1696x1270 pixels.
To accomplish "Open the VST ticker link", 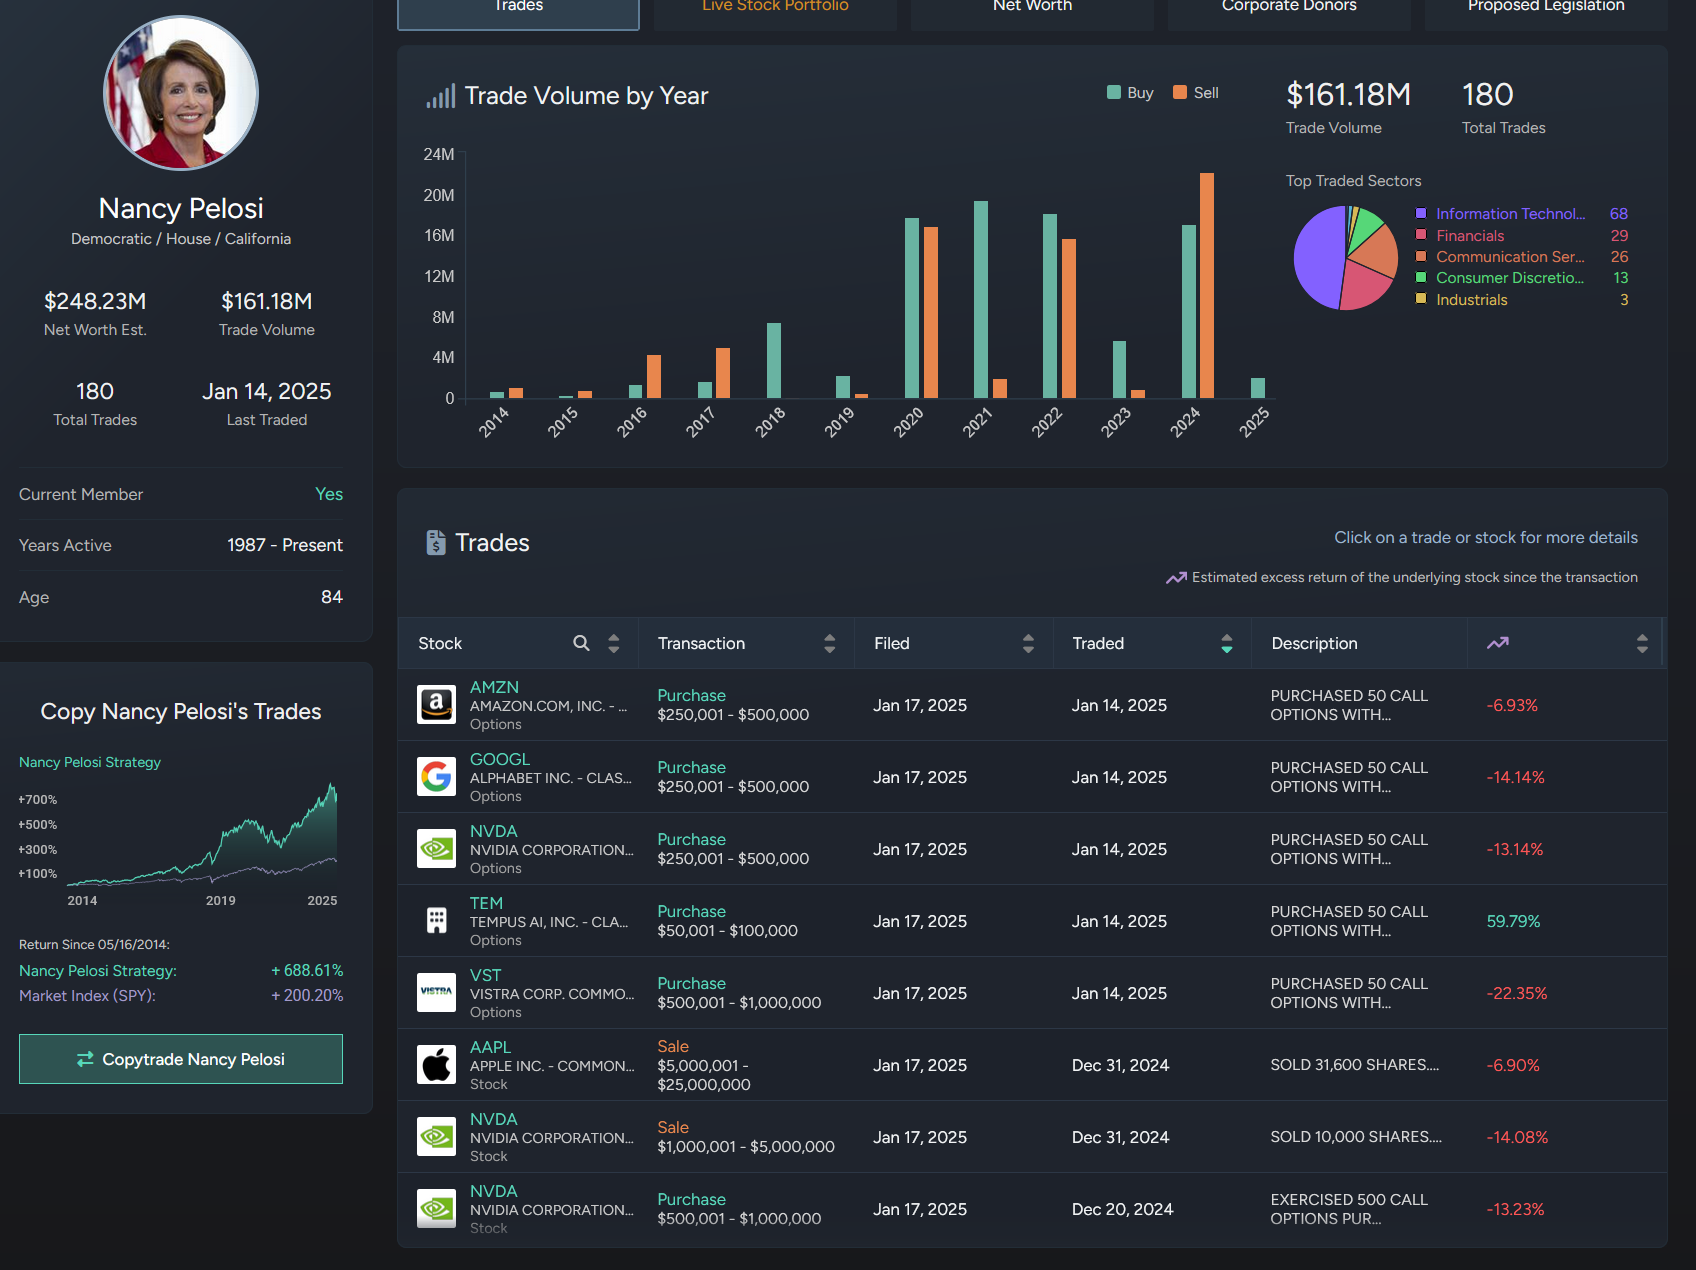I will coord(485,975).
